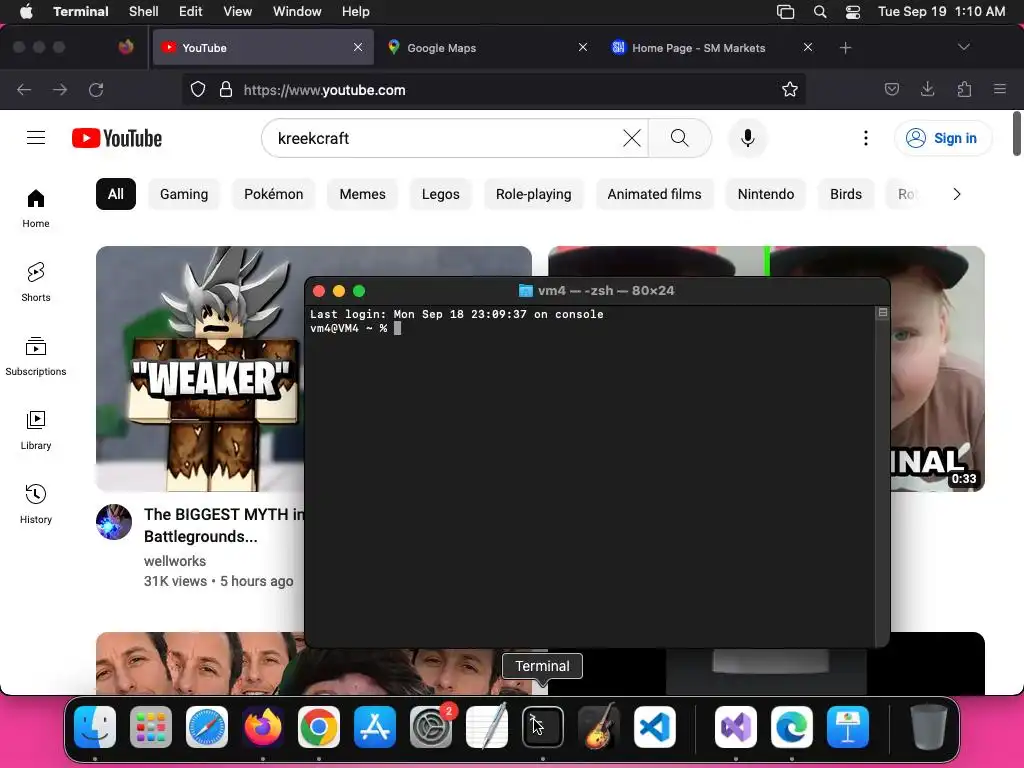Click the YouTube page vertical scrollbar
Viewport: 1024px width, 768px height.
[x=1017, y=135]
